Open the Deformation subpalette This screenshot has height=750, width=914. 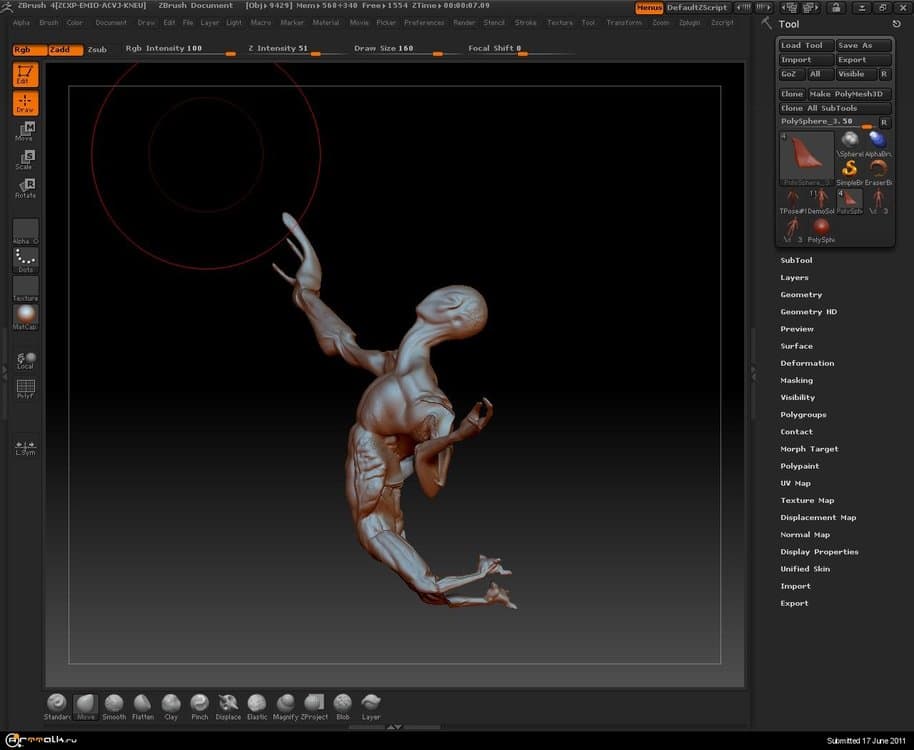click(x=807, y=363)
